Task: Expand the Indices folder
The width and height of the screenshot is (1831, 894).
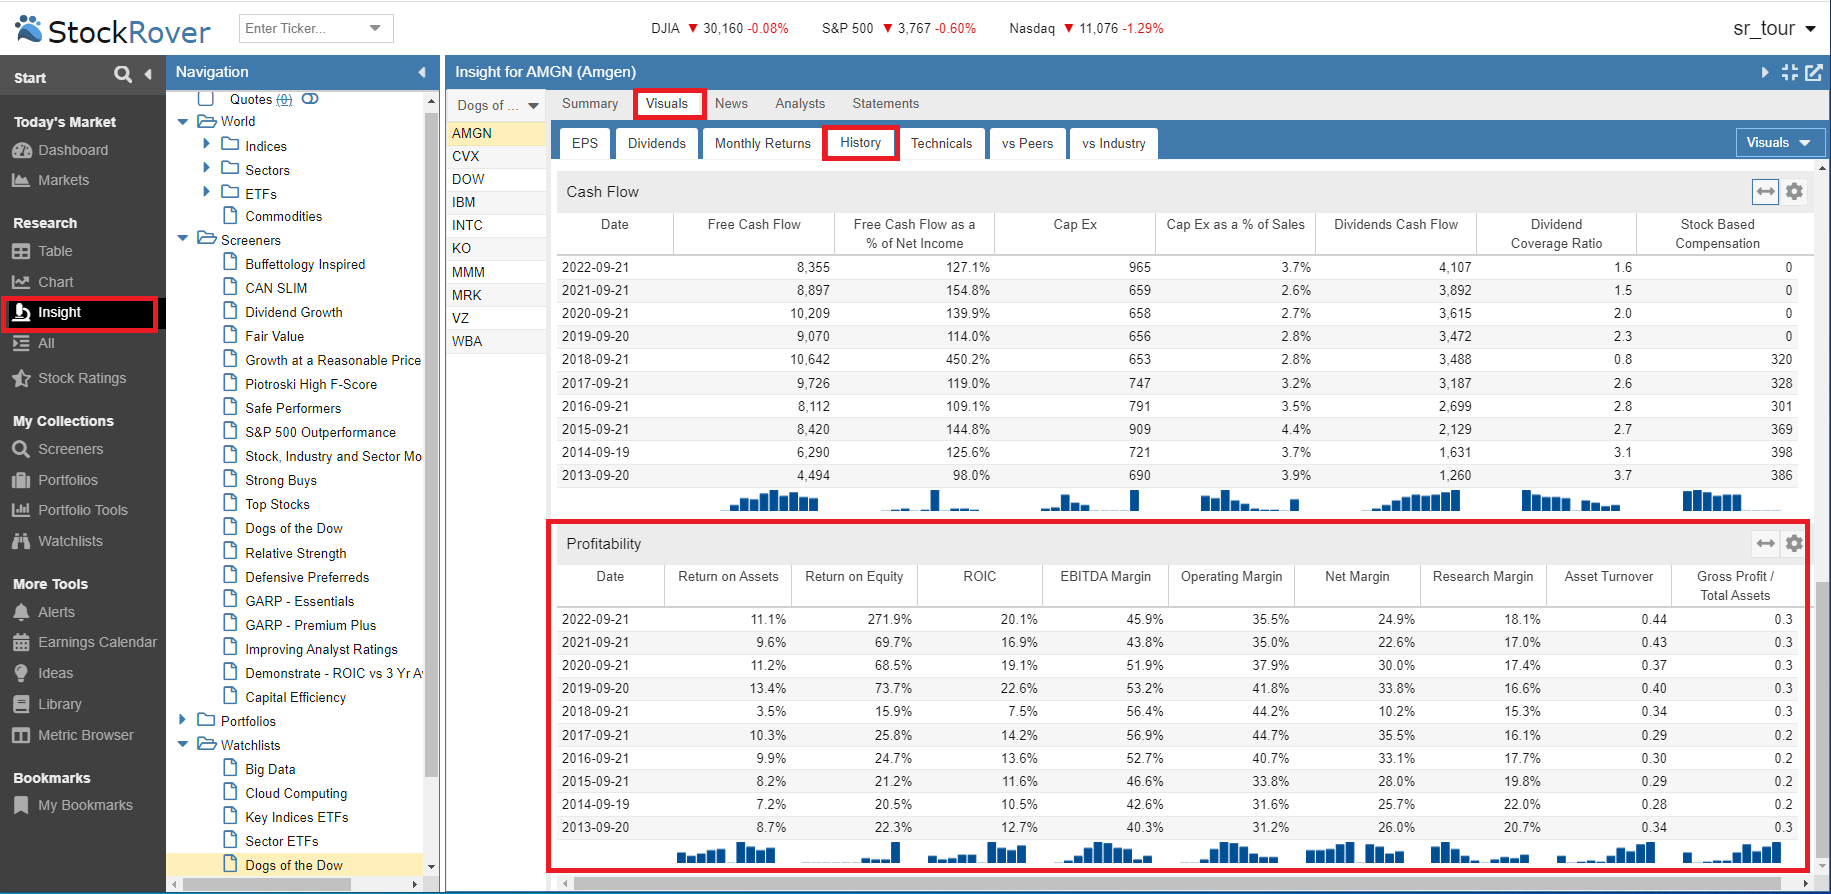Action: pyautogui.click(x=206, y=144)
